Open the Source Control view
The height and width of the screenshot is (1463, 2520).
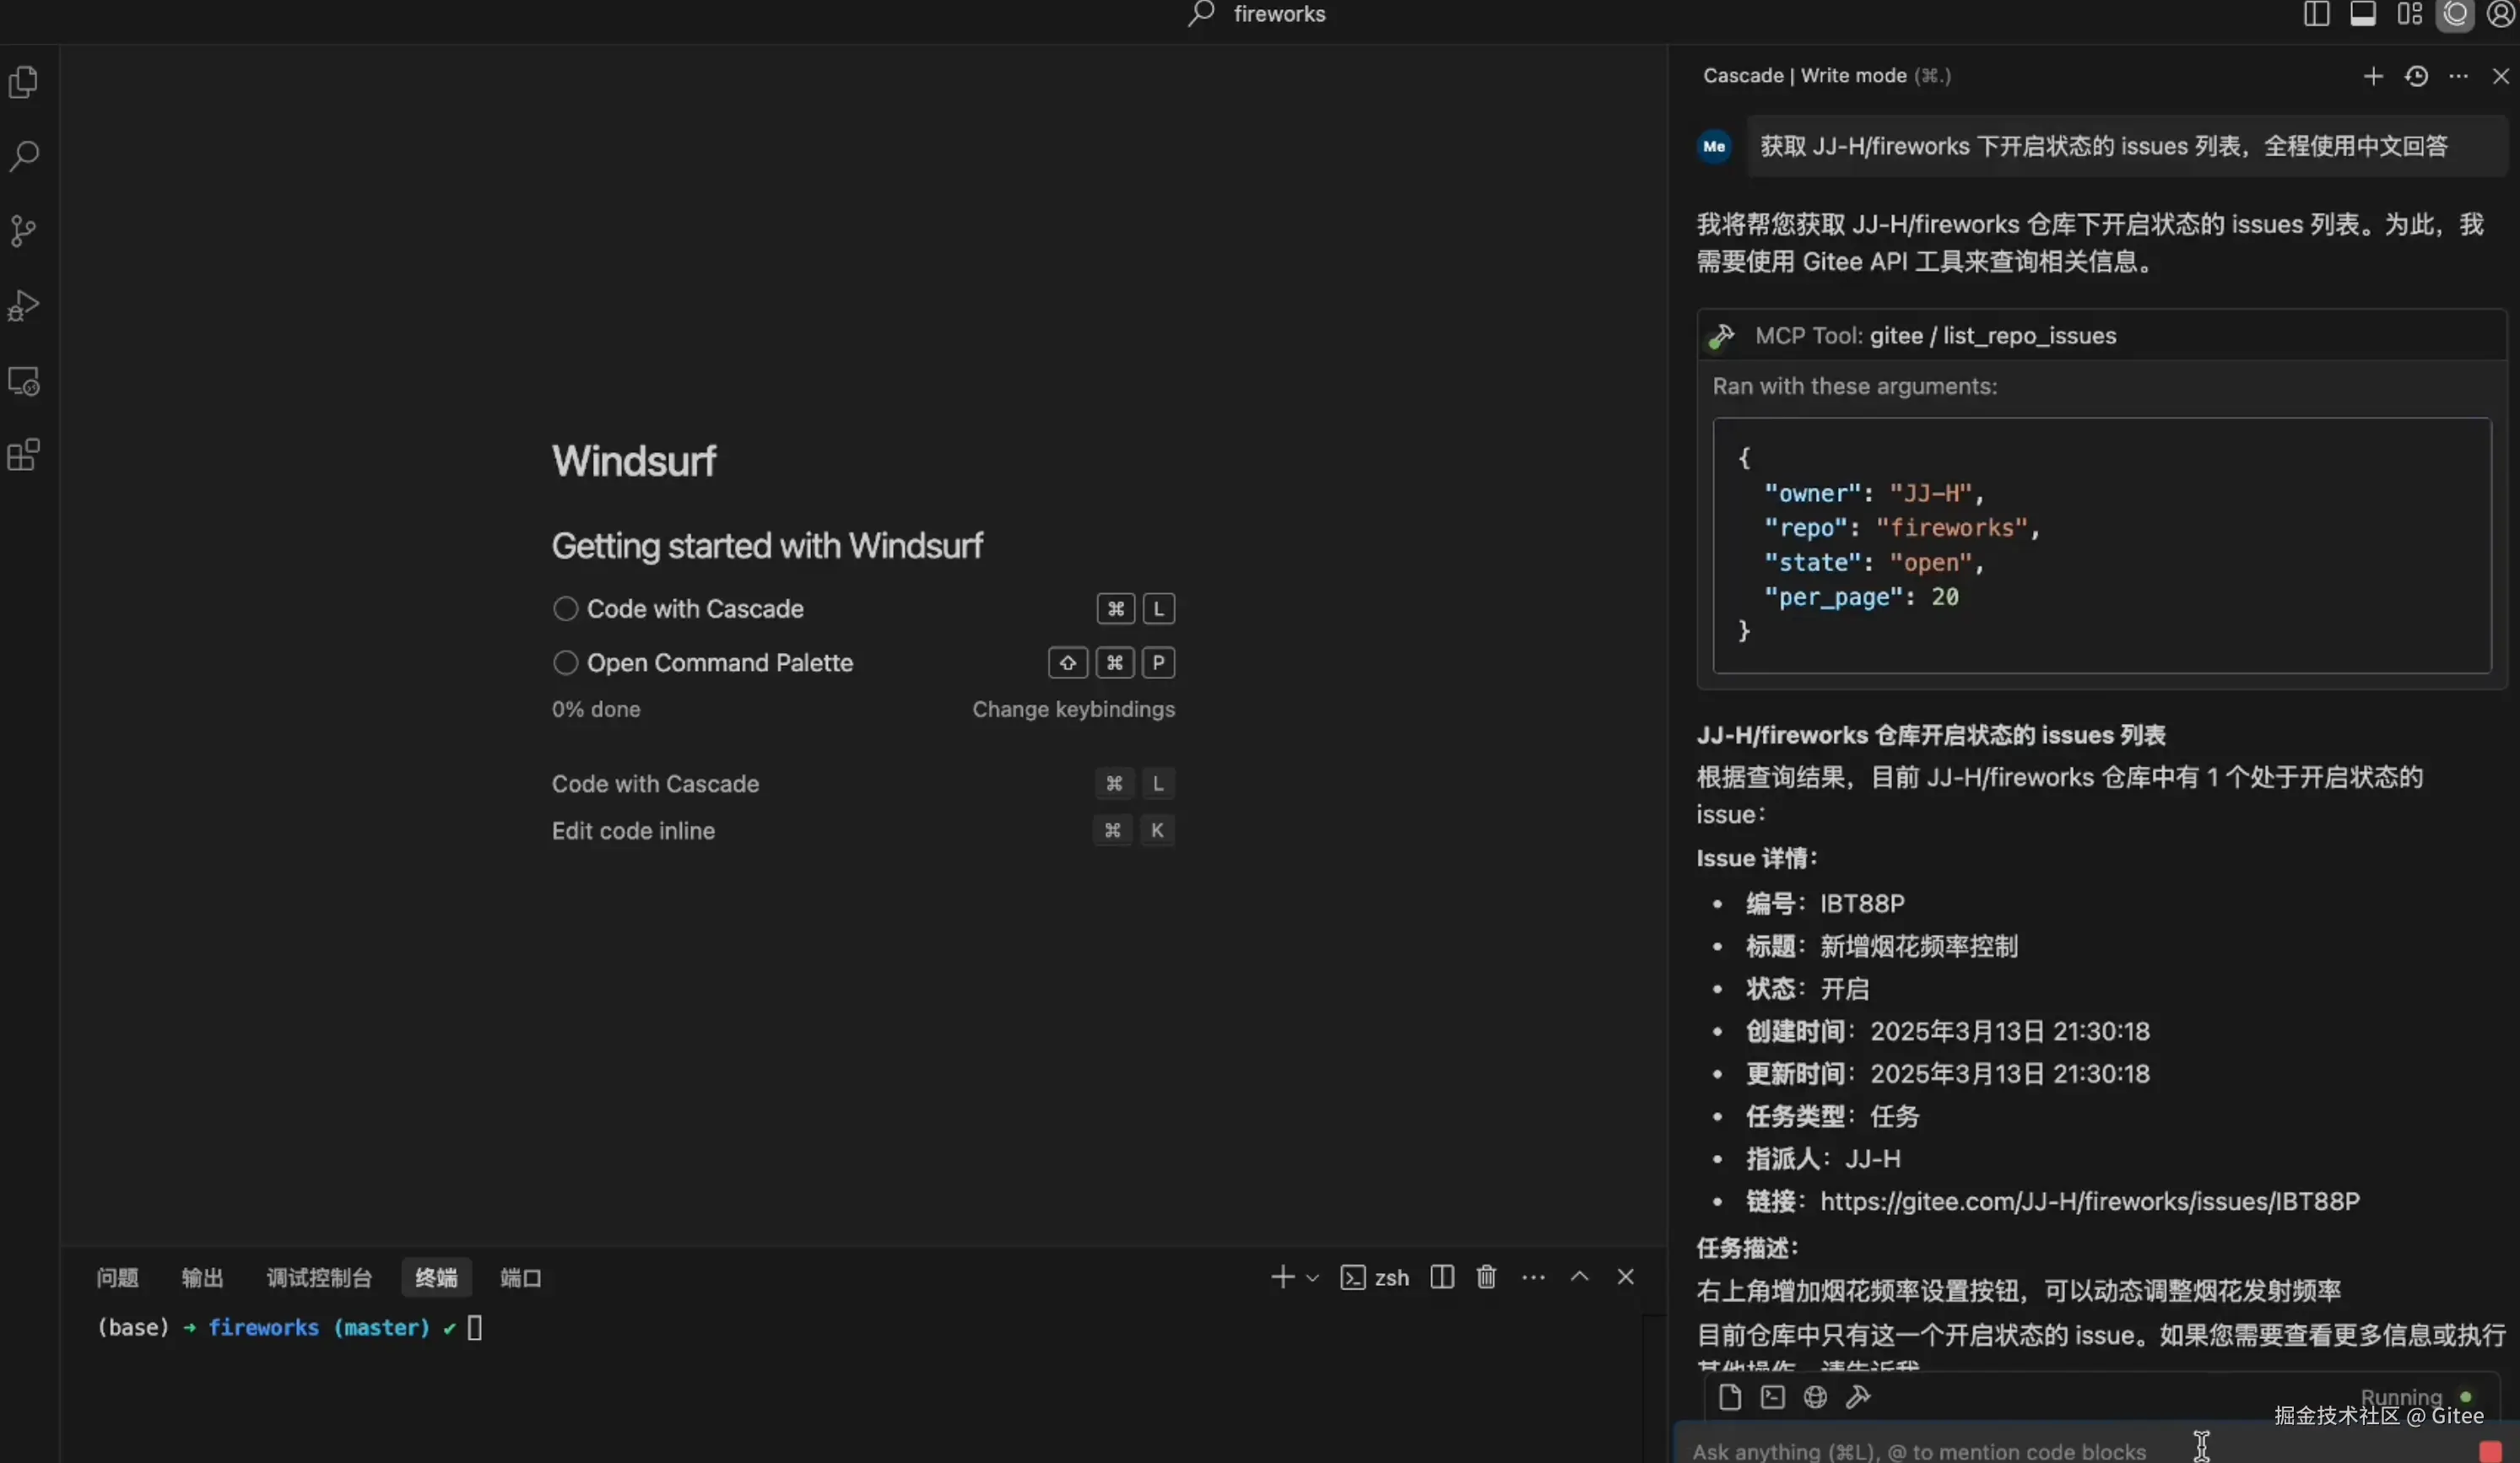click(x=24, y=231)
